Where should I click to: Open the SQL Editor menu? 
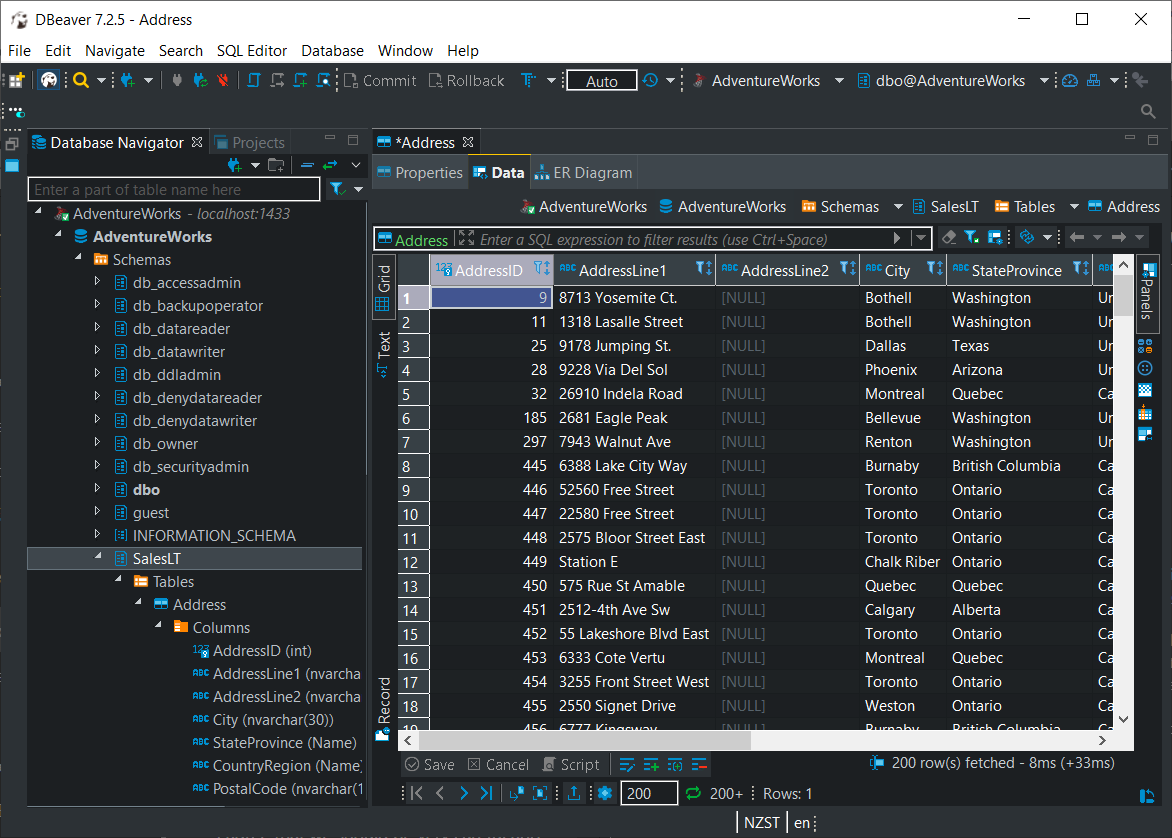pos(251,51)
